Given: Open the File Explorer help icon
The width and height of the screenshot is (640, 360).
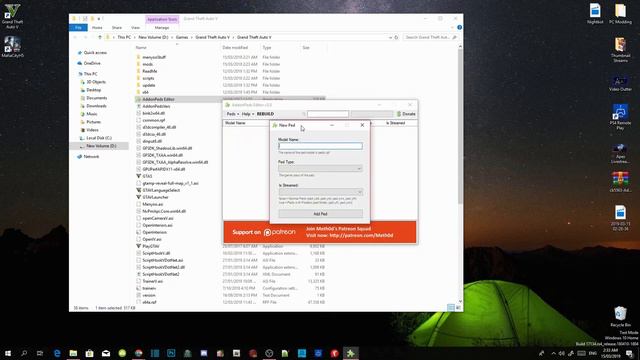Looking at the screenshot, I should 460,27.
